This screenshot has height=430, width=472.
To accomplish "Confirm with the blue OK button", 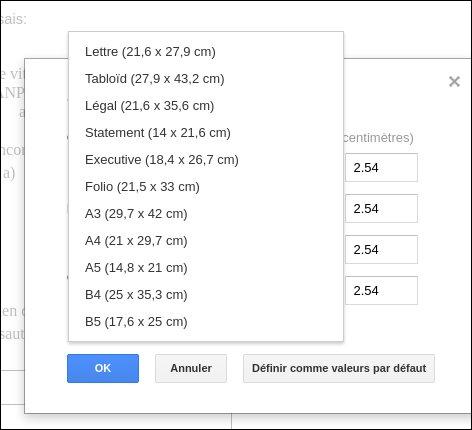I will point(103,368).
